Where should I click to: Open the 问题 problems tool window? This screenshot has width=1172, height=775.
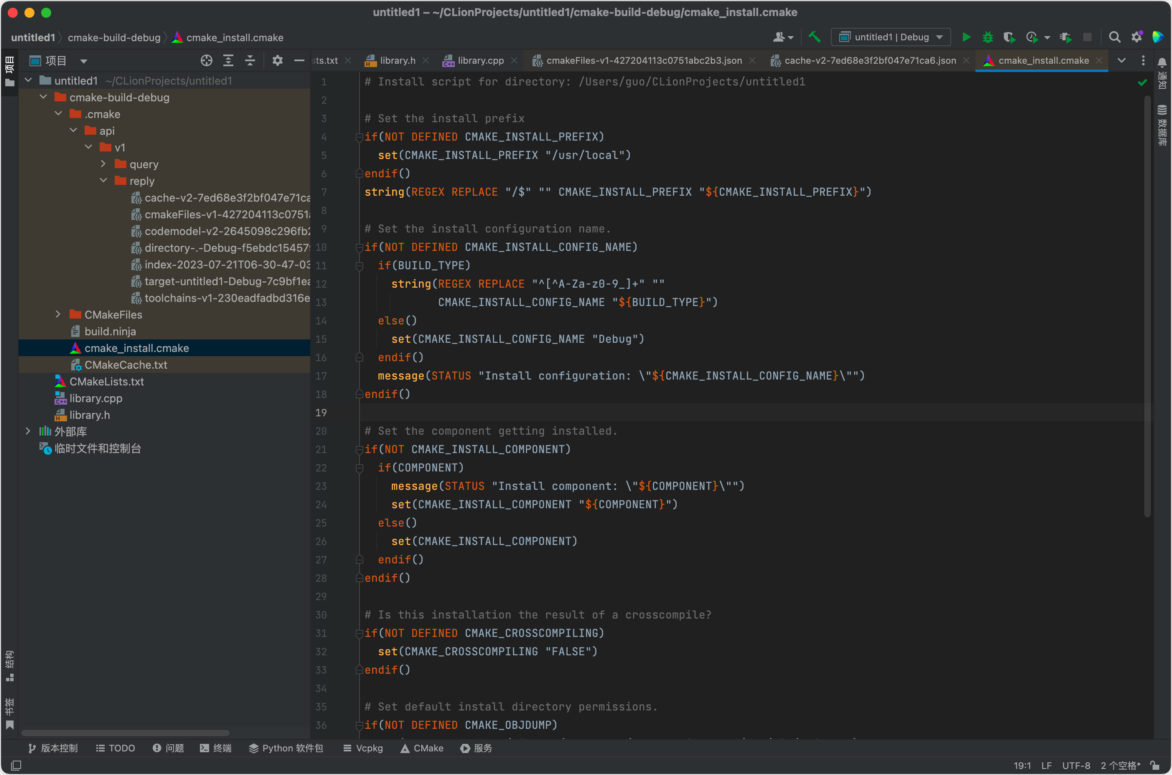(168, 748)
